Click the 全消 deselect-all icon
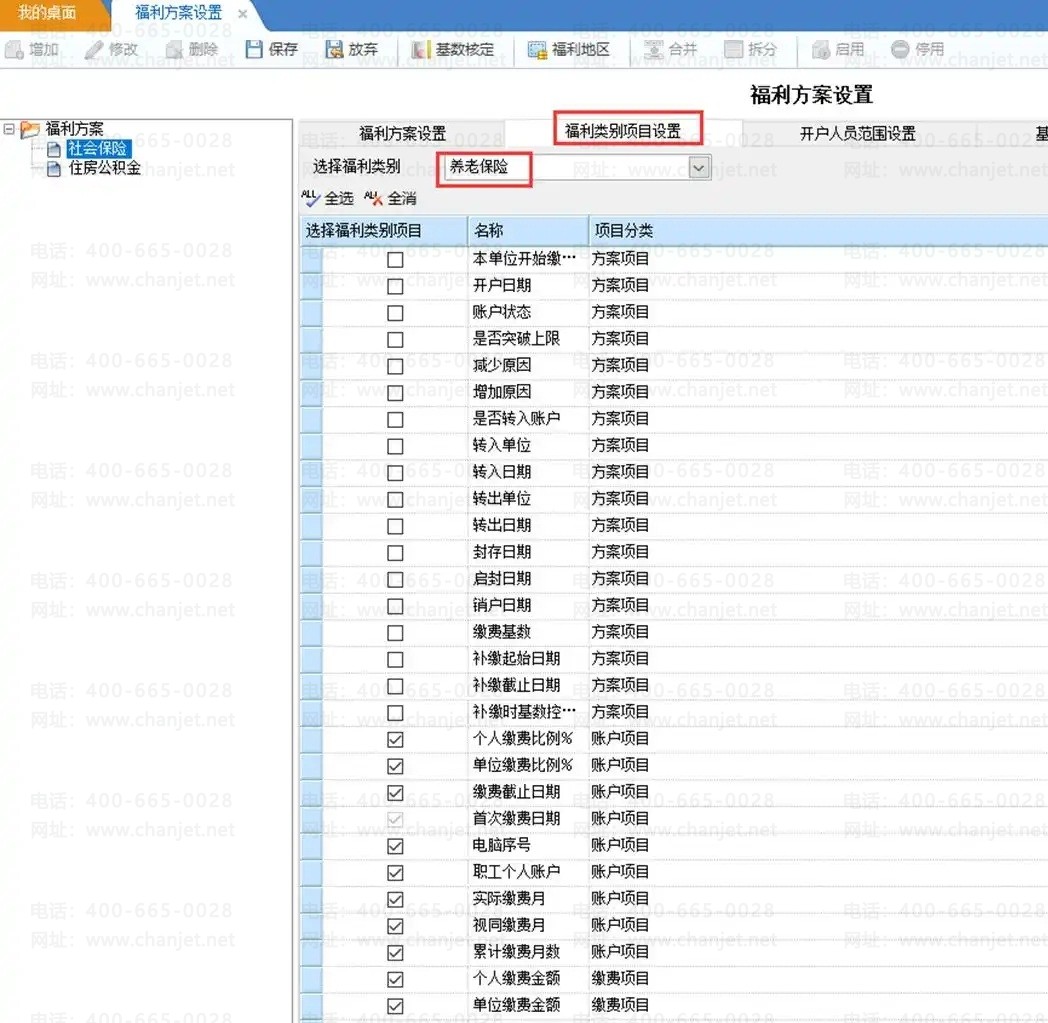 (374, 198)
